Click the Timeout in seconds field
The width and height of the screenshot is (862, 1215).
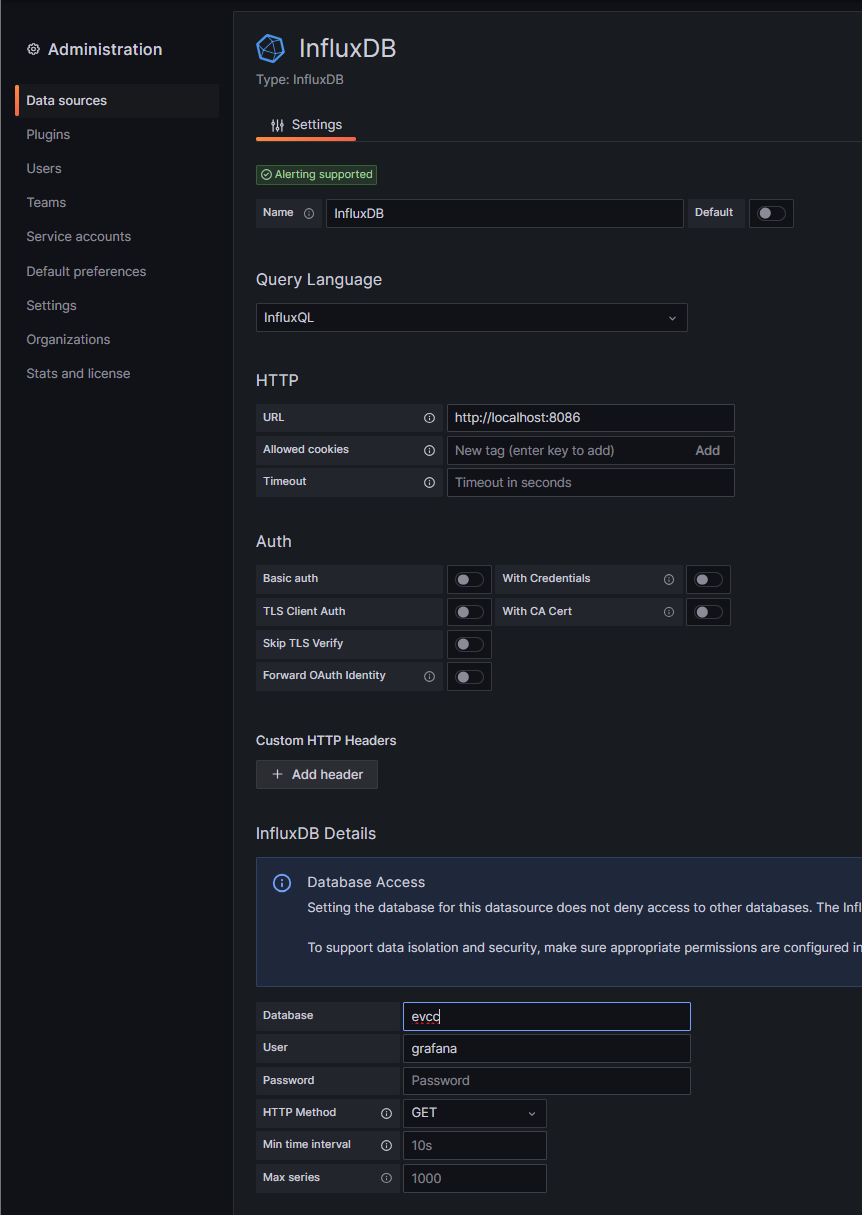pyautogui.click(x=591, y=482)
